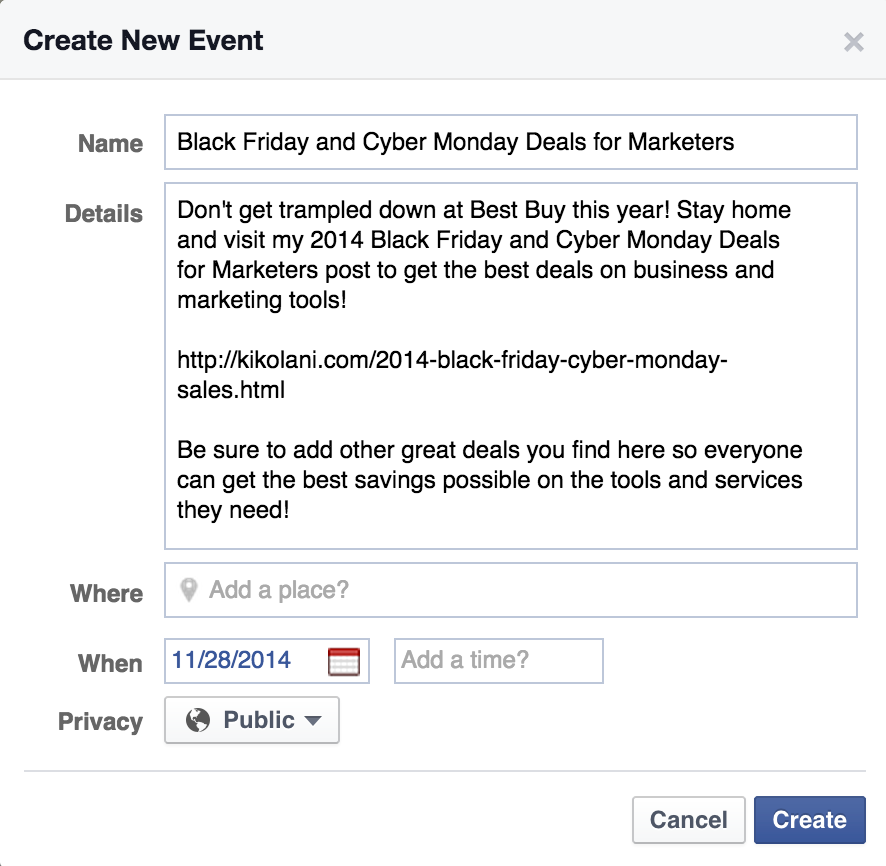886x866 pixels.
Task: Click the location pin icon in Where field
Action: [191, 590]
